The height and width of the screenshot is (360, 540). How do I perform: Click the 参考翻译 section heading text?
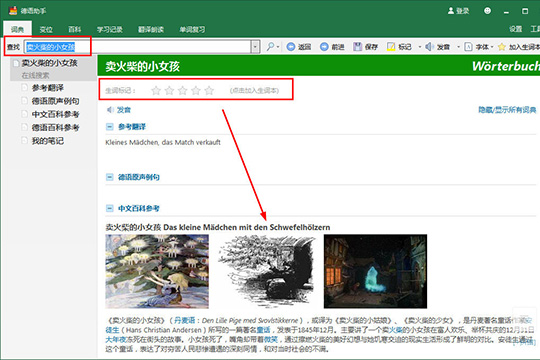click(x=132, y=127)
